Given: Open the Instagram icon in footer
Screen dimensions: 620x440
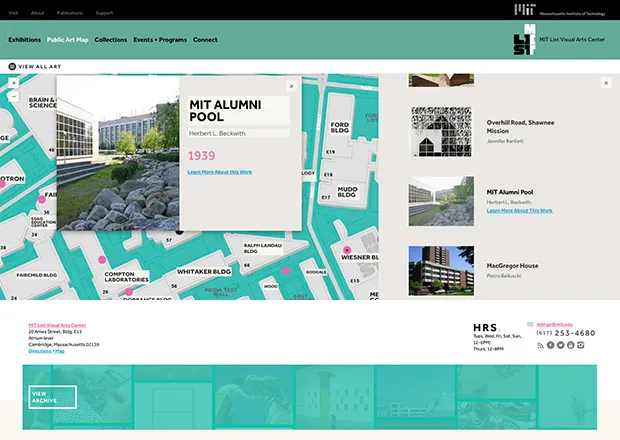Looking at the screenshot, I should (580, 345).
